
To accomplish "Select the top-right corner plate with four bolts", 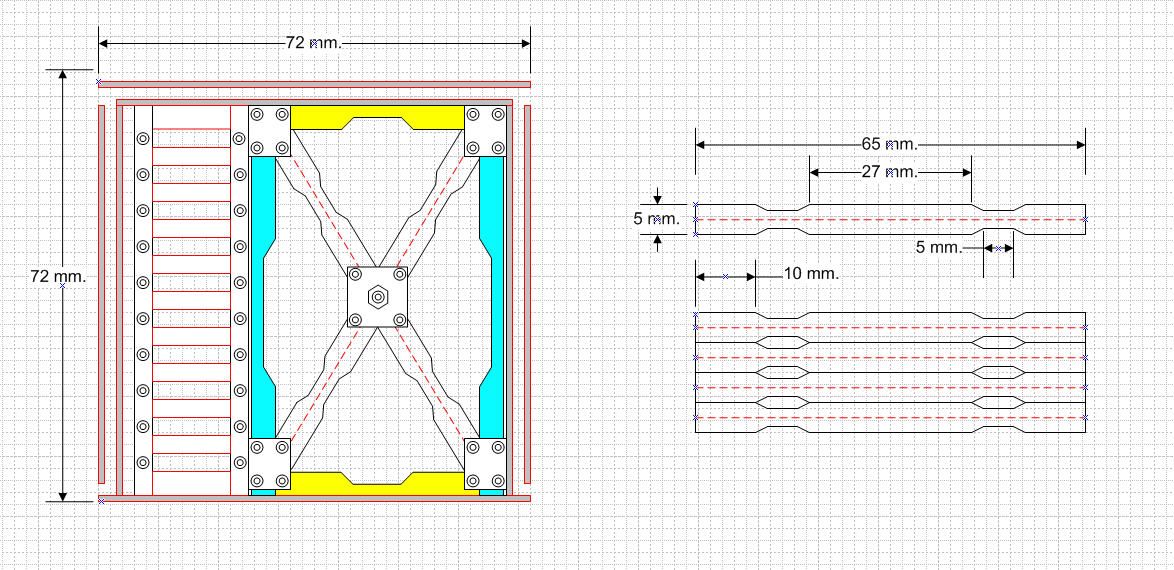I will (485, 131).
